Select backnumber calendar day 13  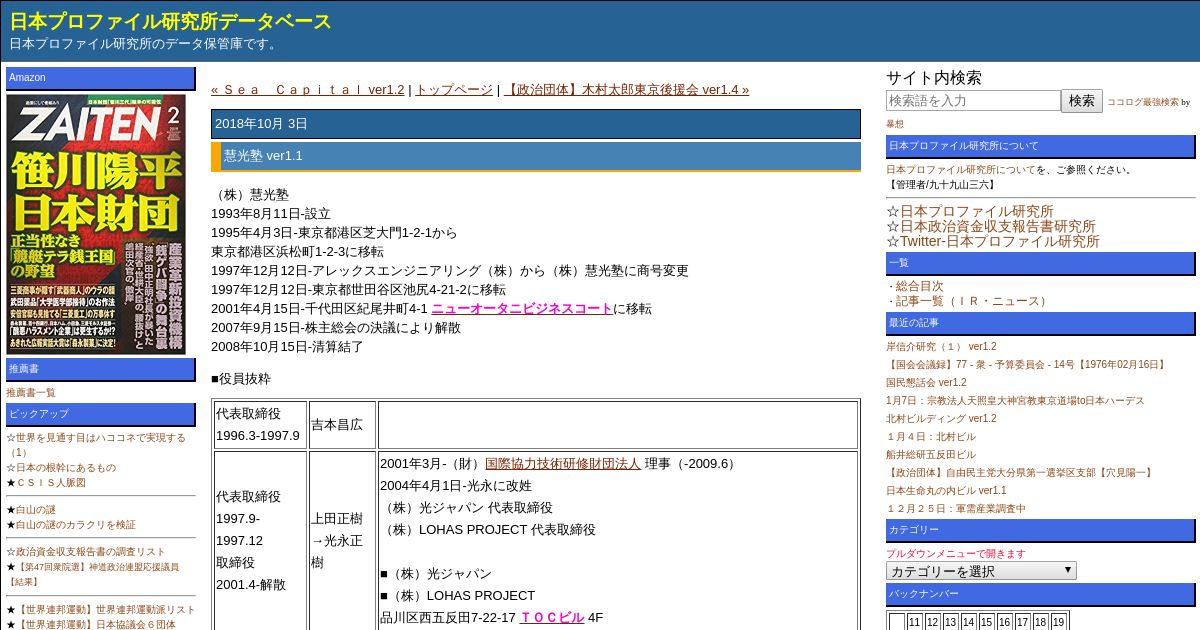pyautogui.click(x=951, y=622)
